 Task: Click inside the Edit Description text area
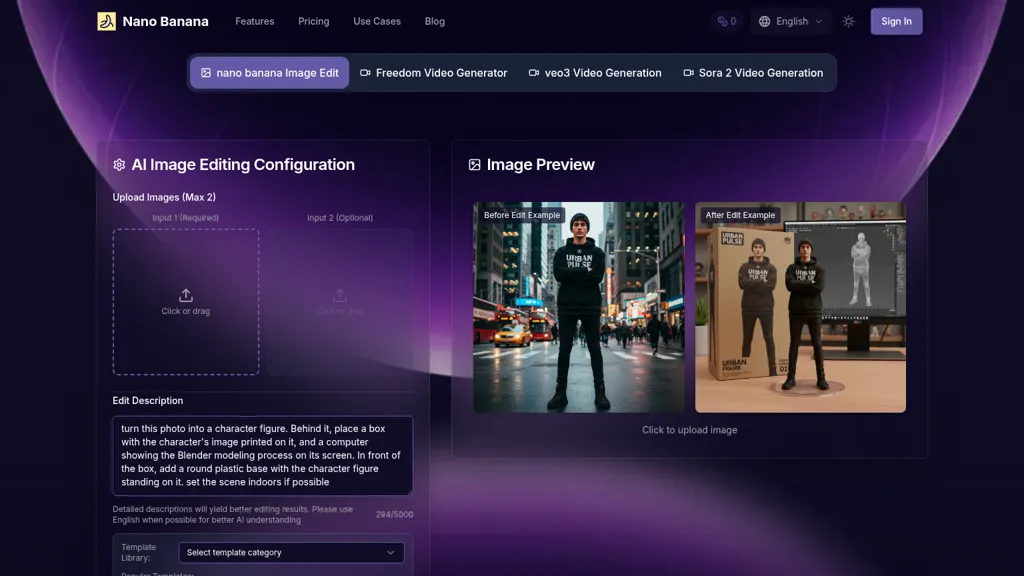pyautogui.click(x=263, y=455)
